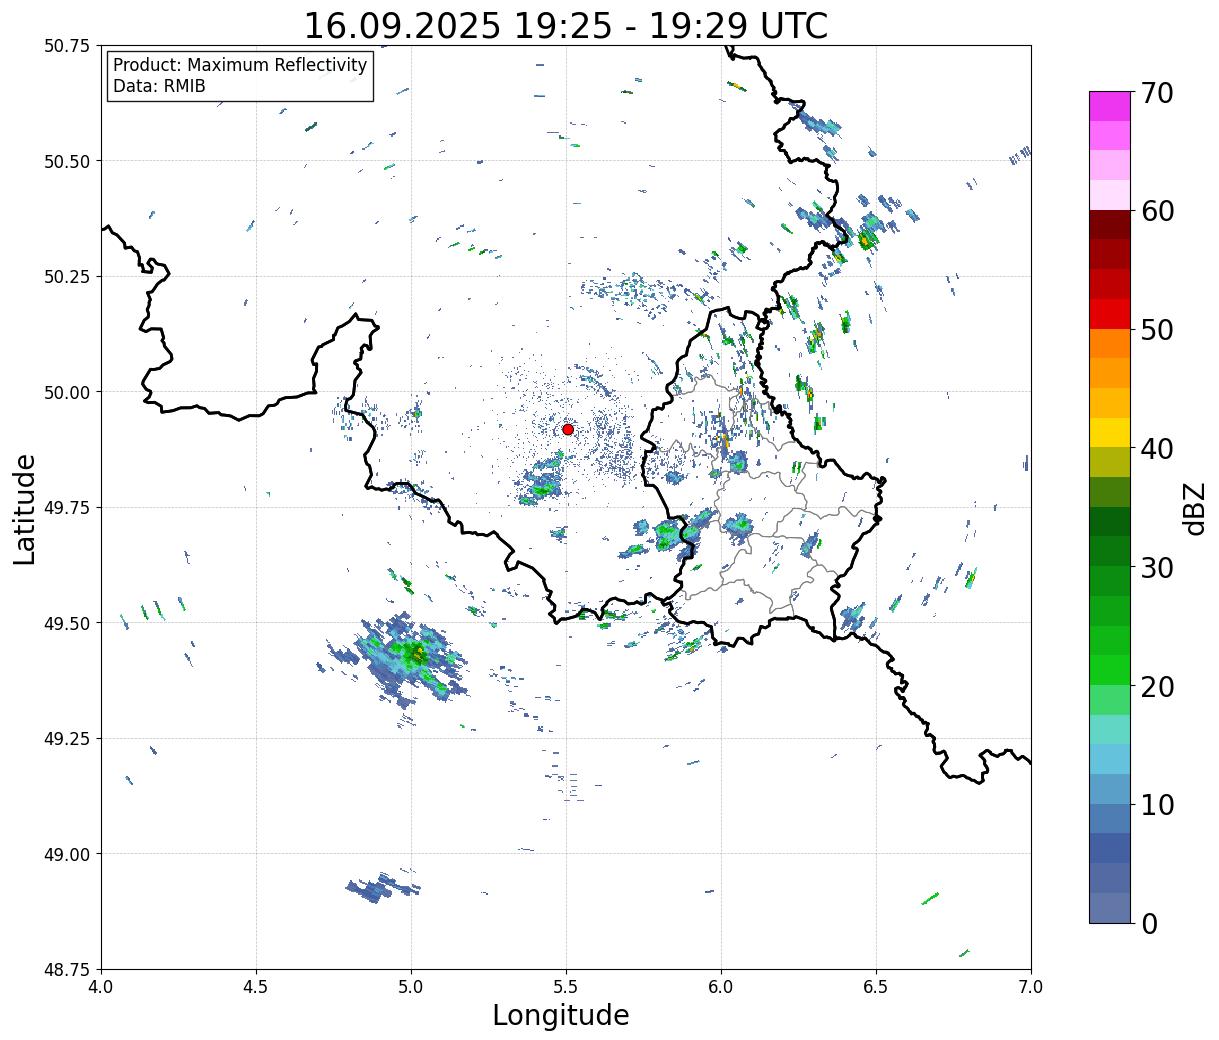Click latitude tick label 49.50

pos(66,623)
